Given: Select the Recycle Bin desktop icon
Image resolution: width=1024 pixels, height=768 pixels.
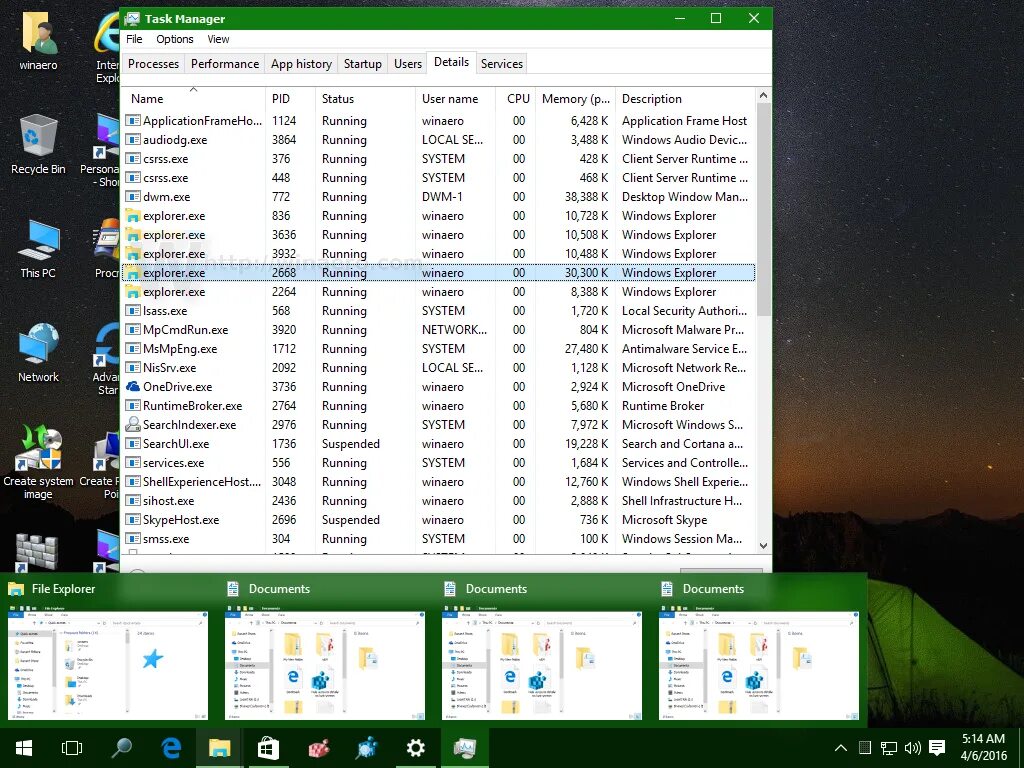Looking at the screenshot, I should pos(39,144).
